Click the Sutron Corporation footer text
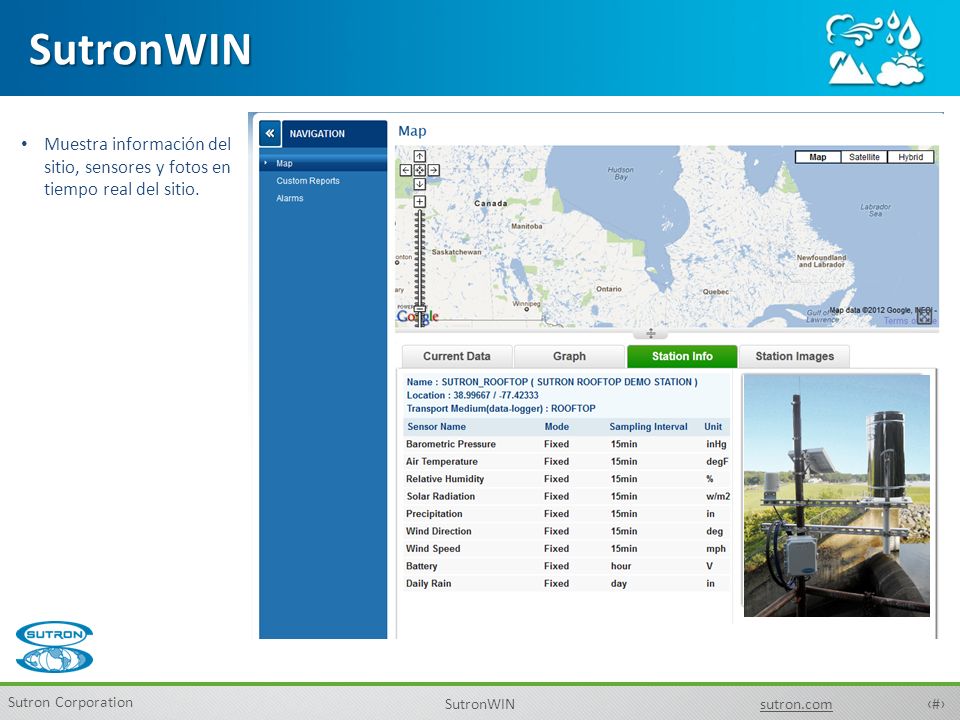Image resolution: width=960 pixels, height=720 pixels. pyautogui.click(x=70, y=702)
